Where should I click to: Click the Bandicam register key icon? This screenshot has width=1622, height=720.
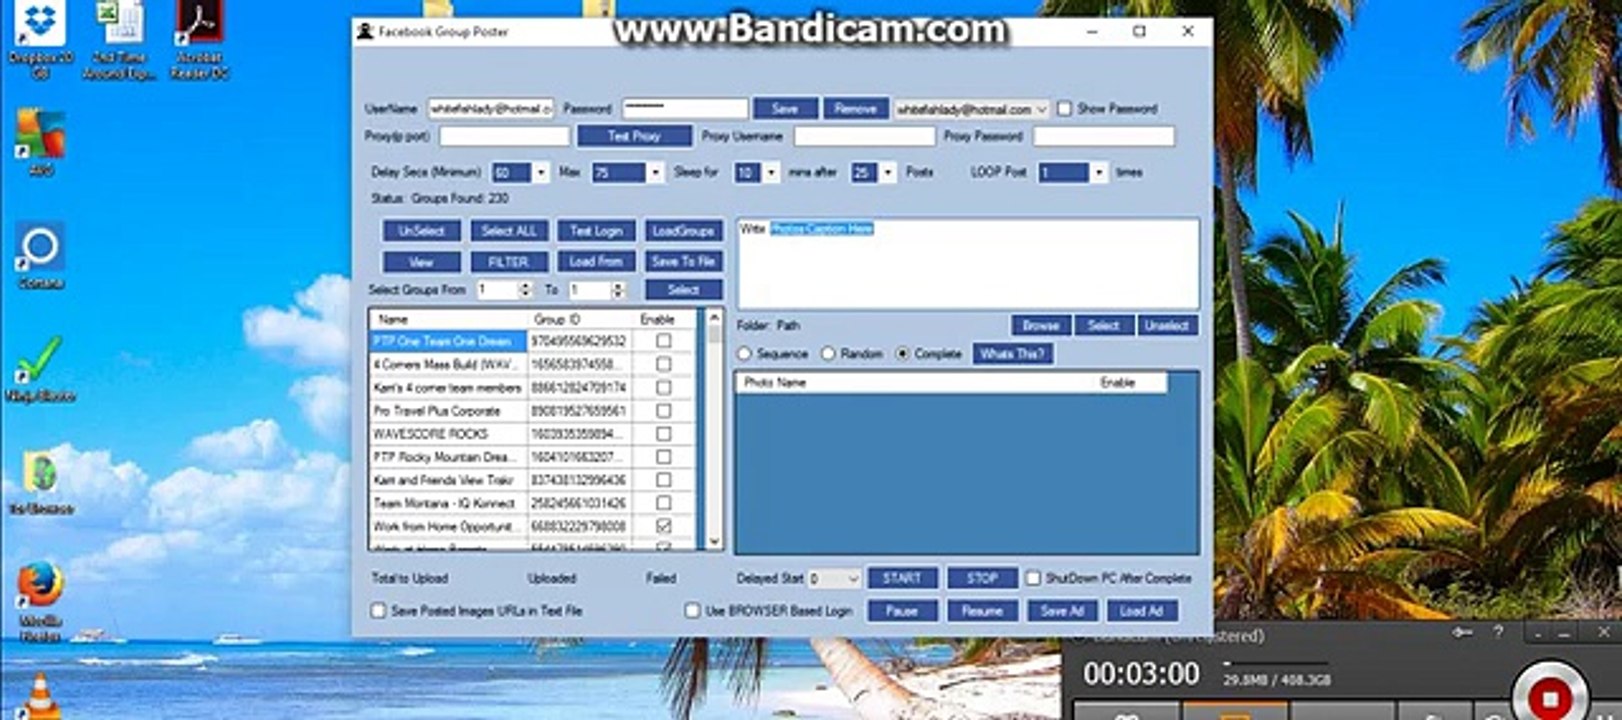[1463, 632]
